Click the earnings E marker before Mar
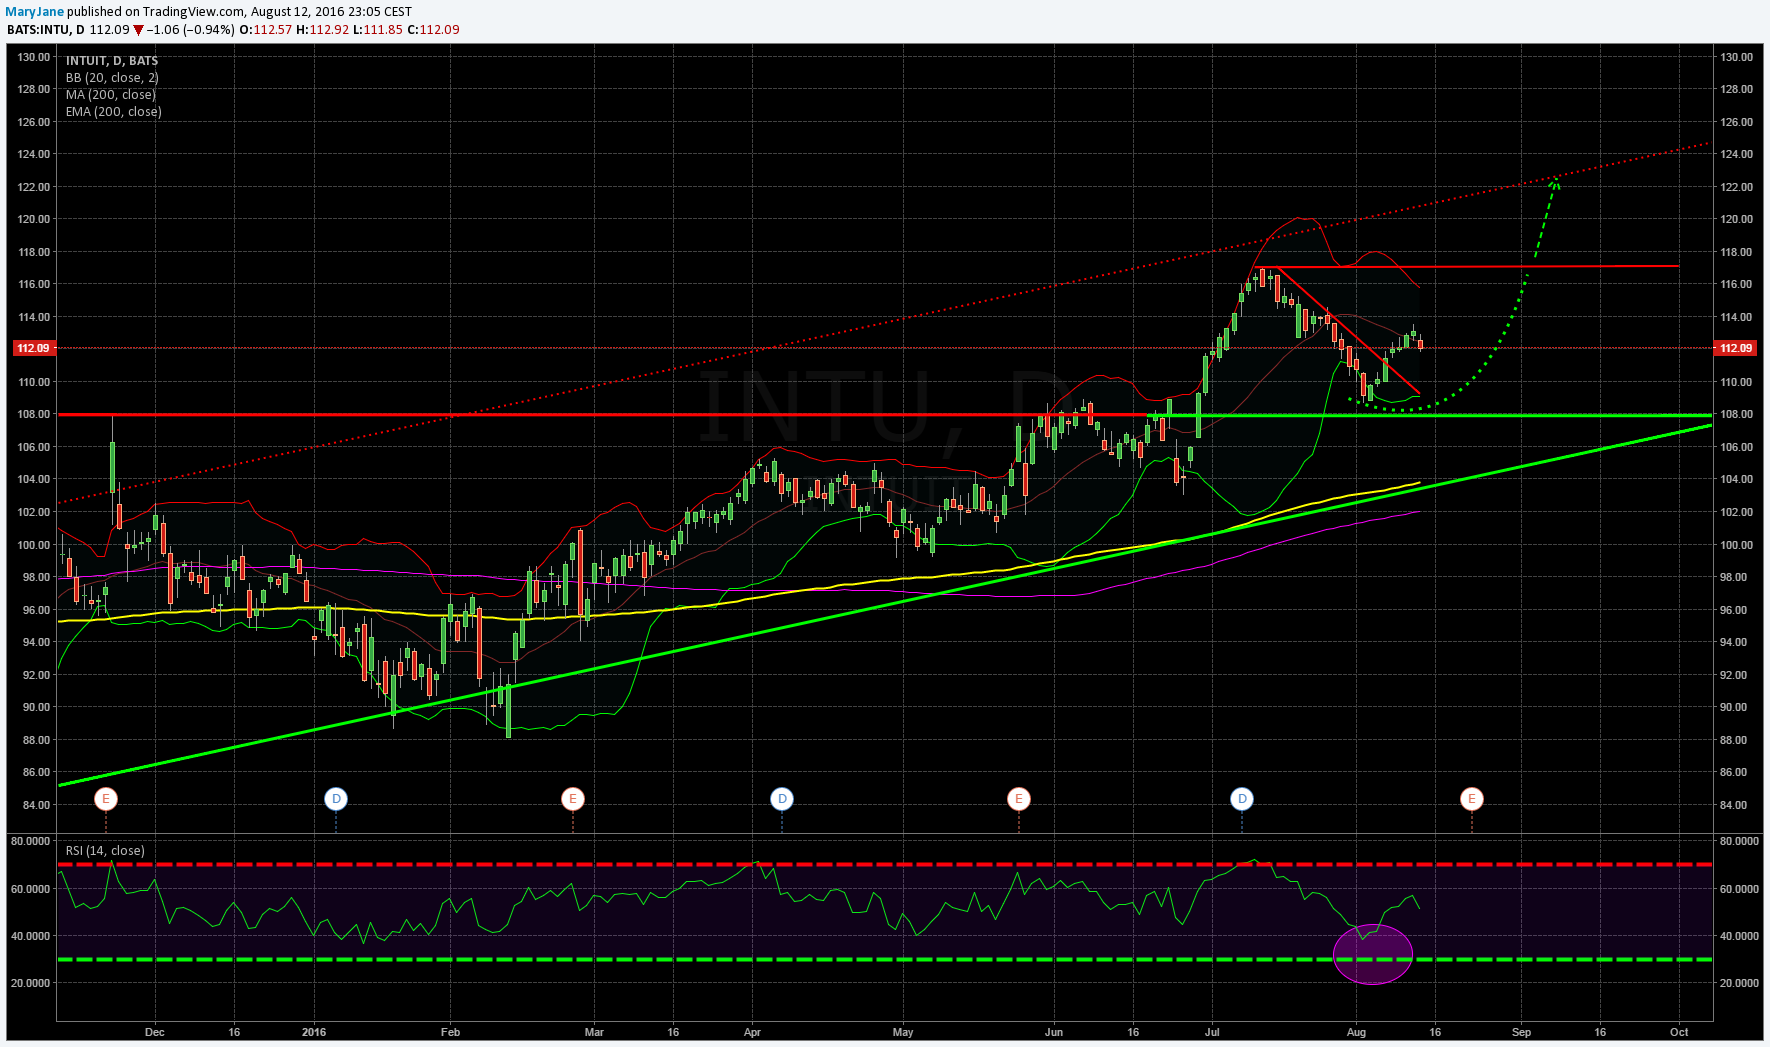Image resolution: width=1770 pixels, height=1047 pixels. point(573,799)
